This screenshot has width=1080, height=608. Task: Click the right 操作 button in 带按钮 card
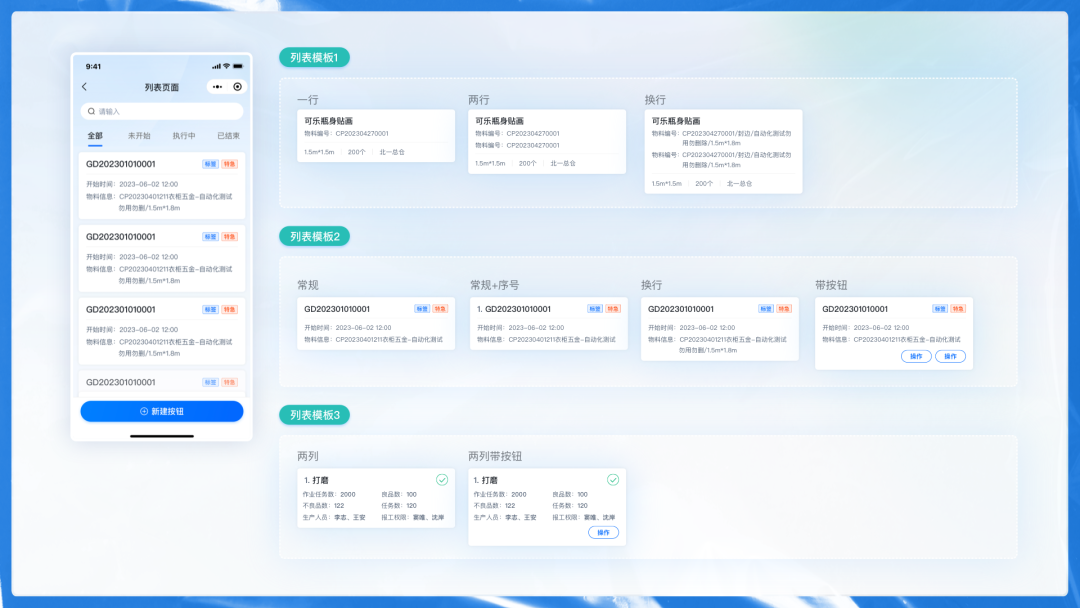[951, 356]
